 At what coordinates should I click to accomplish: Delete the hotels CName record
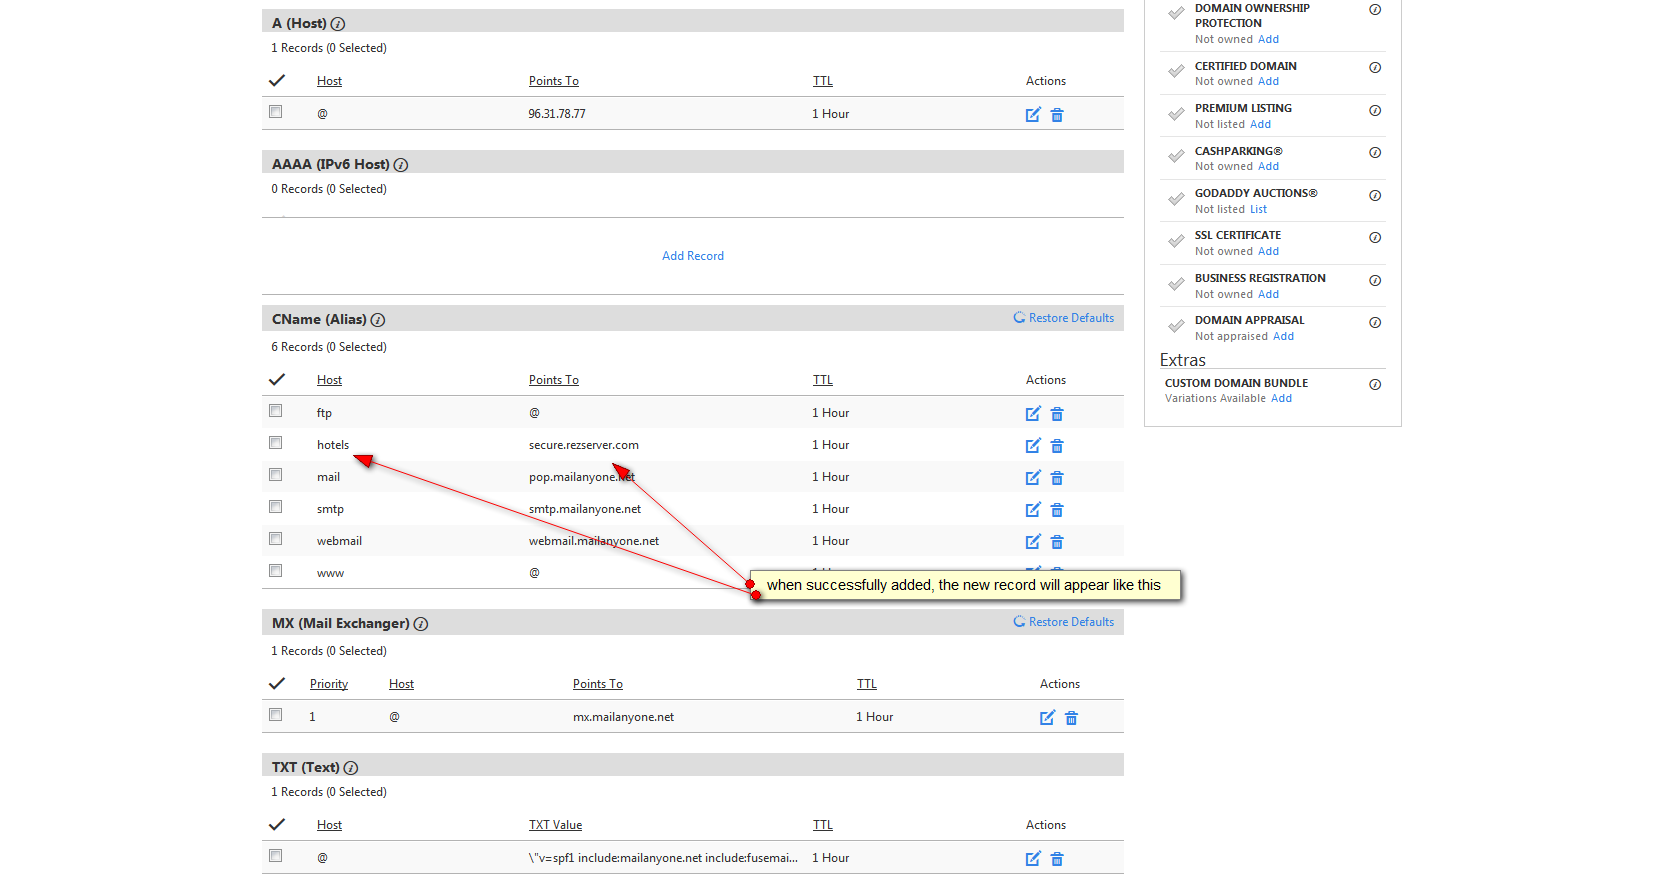click(x=1057, y=446)
